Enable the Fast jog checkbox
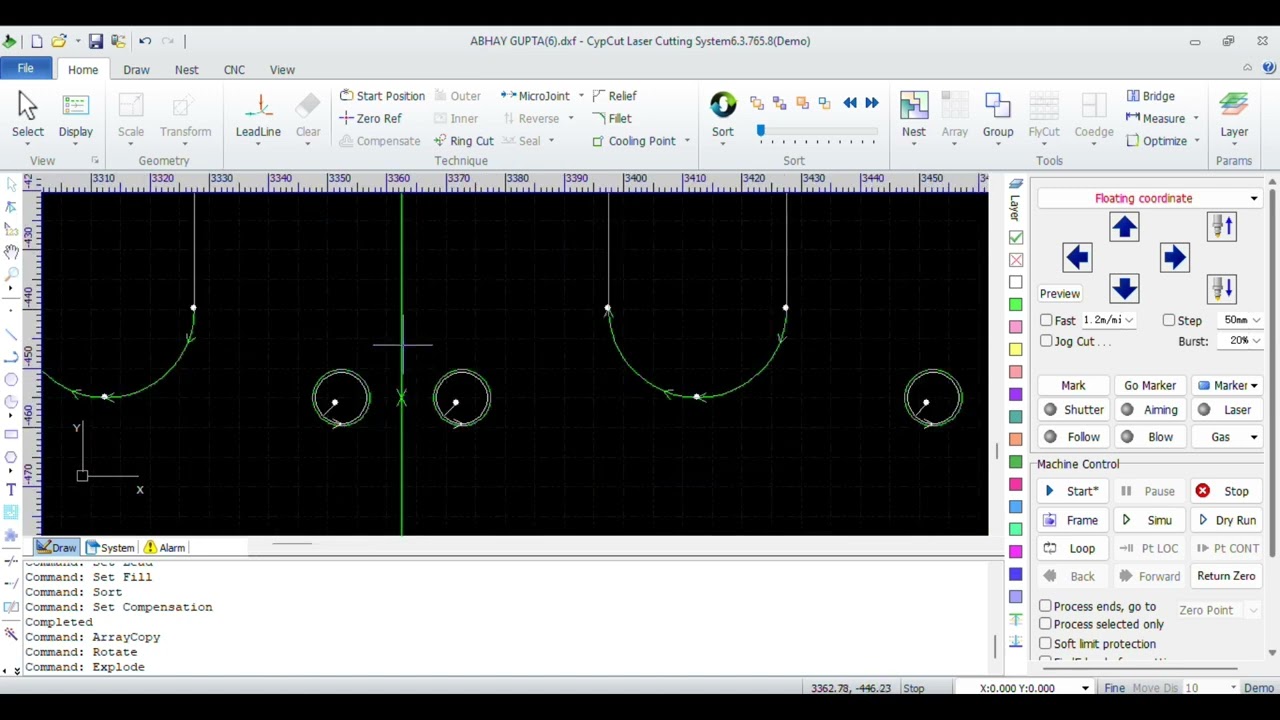Viewport: 1280px width, 720px height. click(1046, 320)
